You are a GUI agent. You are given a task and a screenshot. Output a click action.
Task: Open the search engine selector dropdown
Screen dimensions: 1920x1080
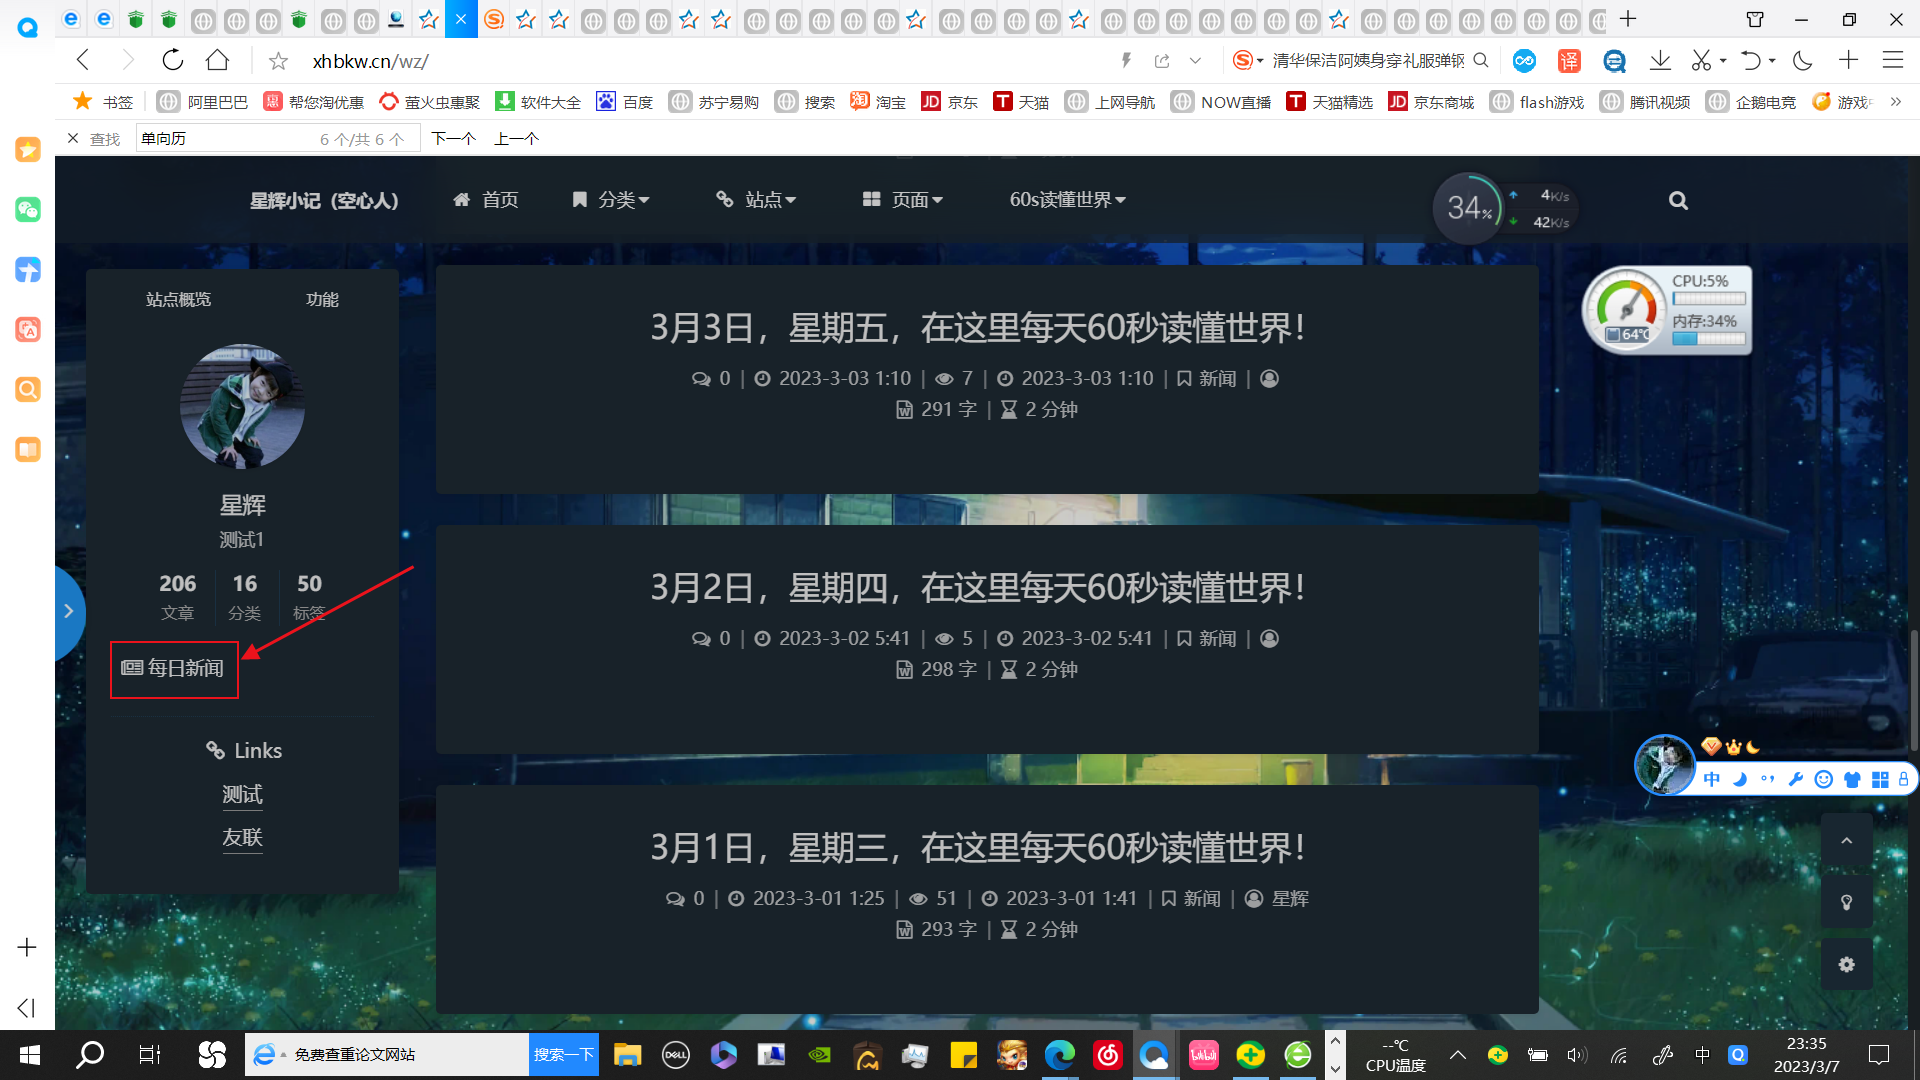[x=1248, y=61]
